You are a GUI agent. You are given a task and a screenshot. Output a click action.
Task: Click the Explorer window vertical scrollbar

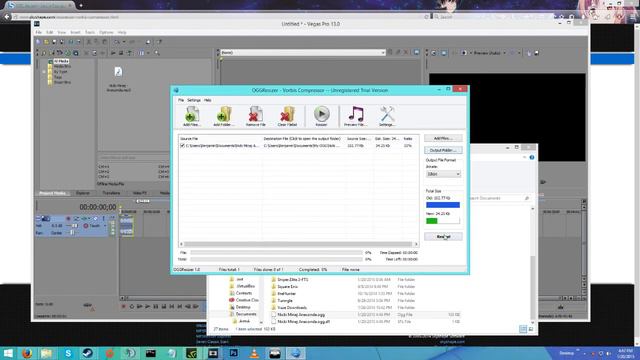click(x=533, y=288)
